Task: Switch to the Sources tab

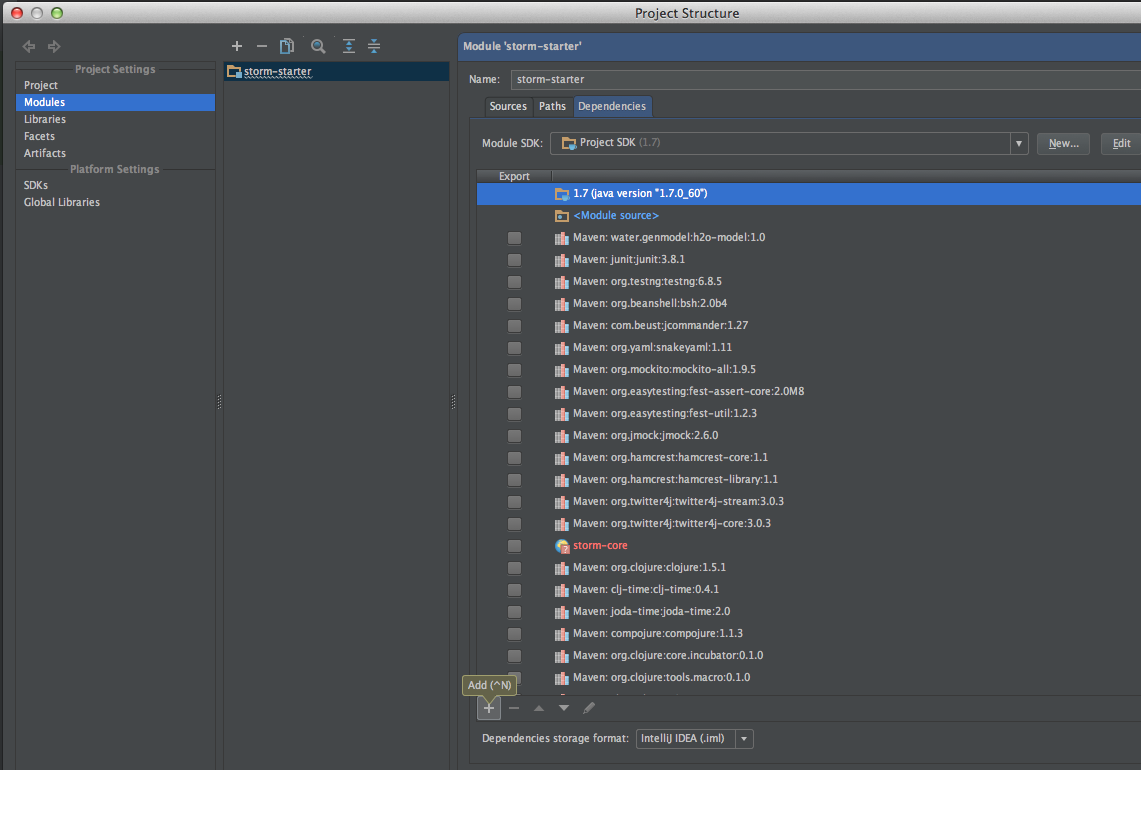Action: pyautogui.click(x=508, y=106)
